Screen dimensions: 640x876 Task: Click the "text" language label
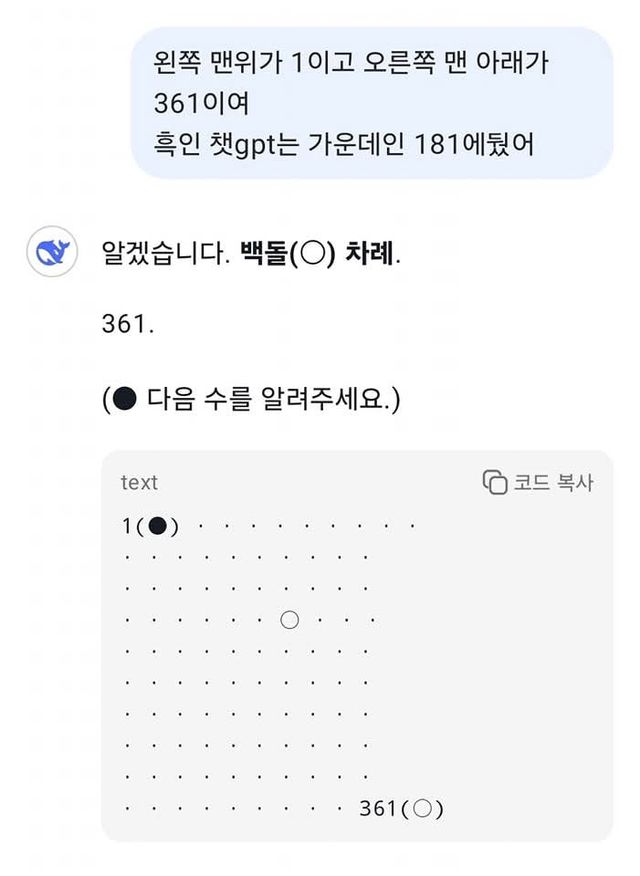139,483
